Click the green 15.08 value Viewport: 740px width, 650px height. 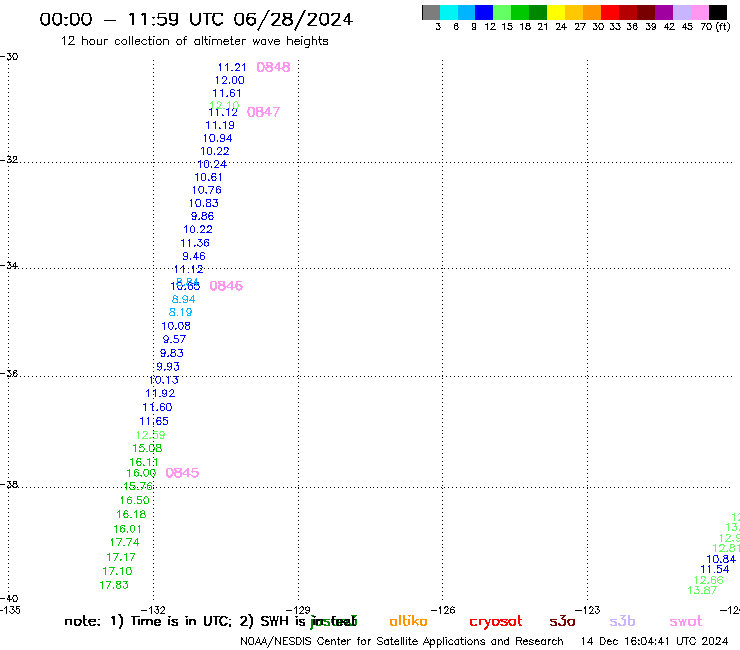(147, 448)
